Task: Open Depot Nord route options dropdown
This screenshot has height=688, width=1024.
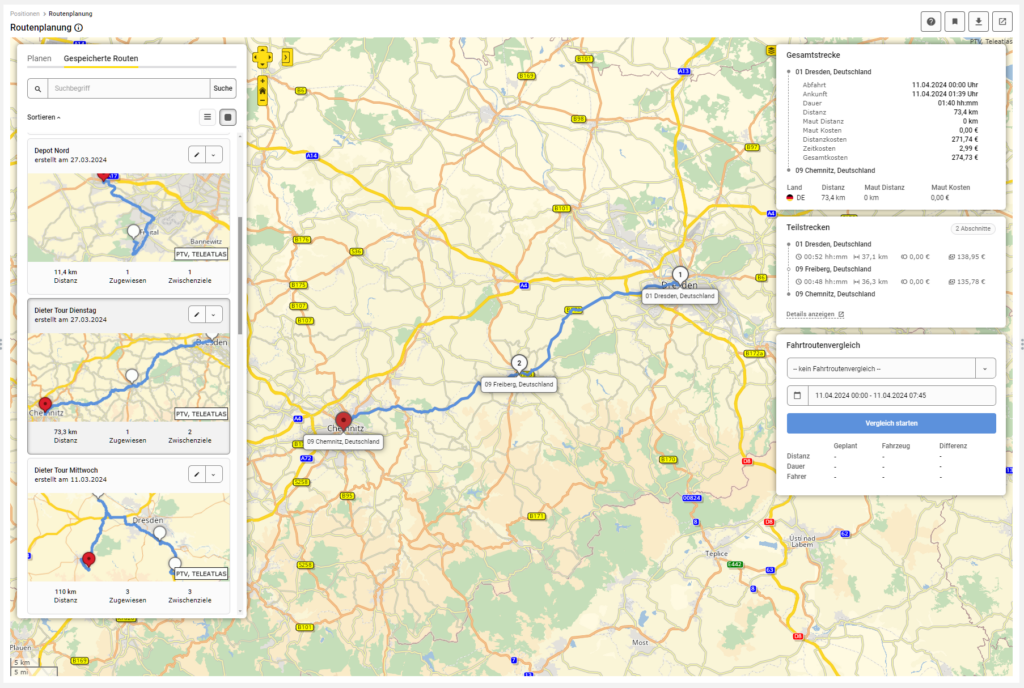Action: pyautogui.click(x=214, y=155)
